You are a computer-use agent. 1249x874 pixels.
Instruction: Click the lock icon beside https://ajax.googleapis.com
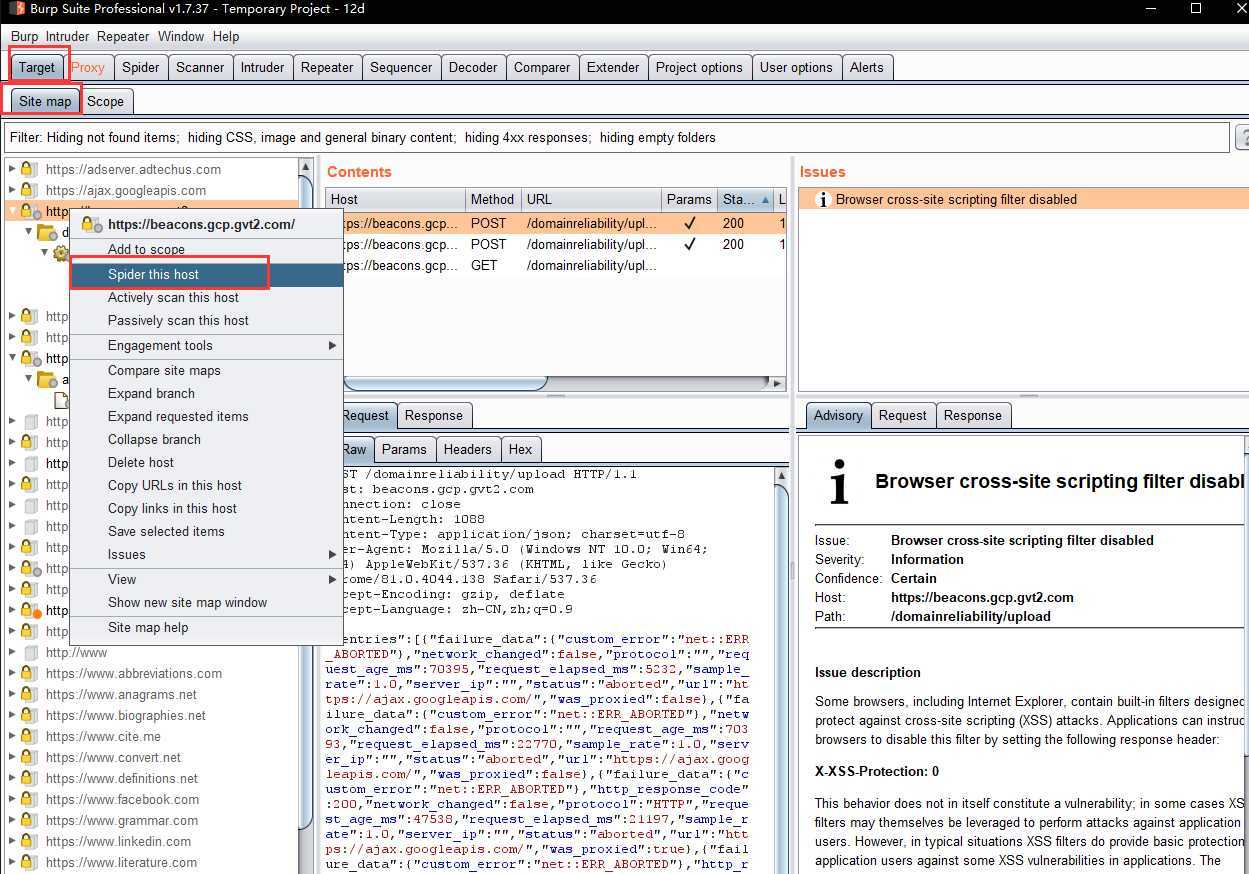point(29,190)
